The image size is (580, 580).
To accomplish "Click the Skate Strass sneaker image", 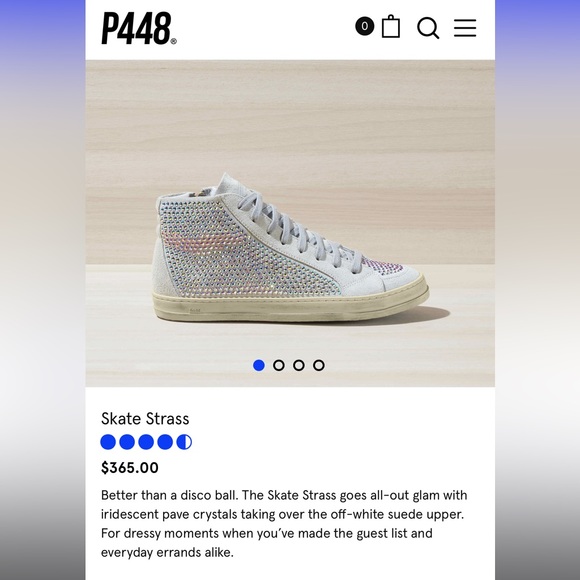I will tap(290, 248).
